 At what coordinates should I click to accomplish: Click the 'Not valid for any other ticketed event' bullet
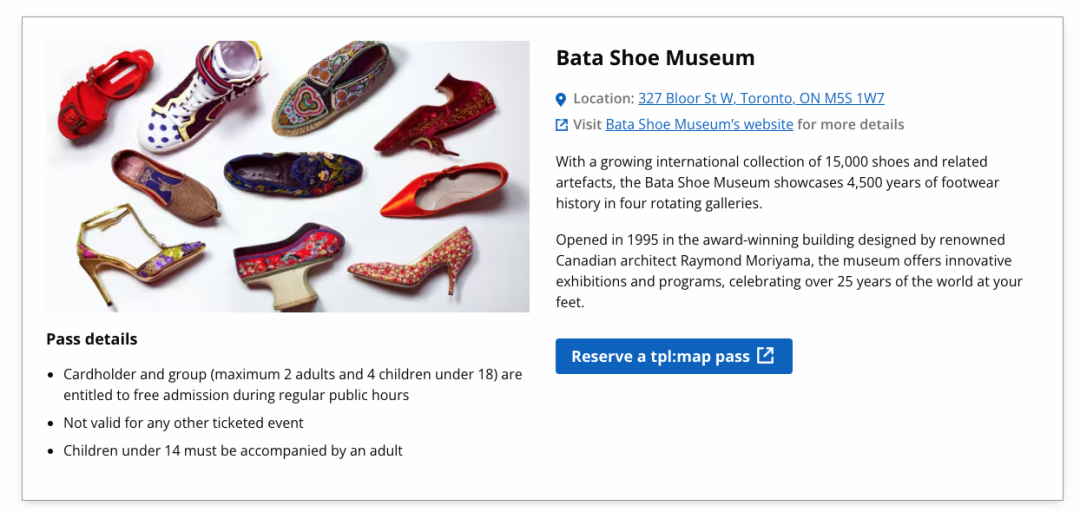click(183, 423)
